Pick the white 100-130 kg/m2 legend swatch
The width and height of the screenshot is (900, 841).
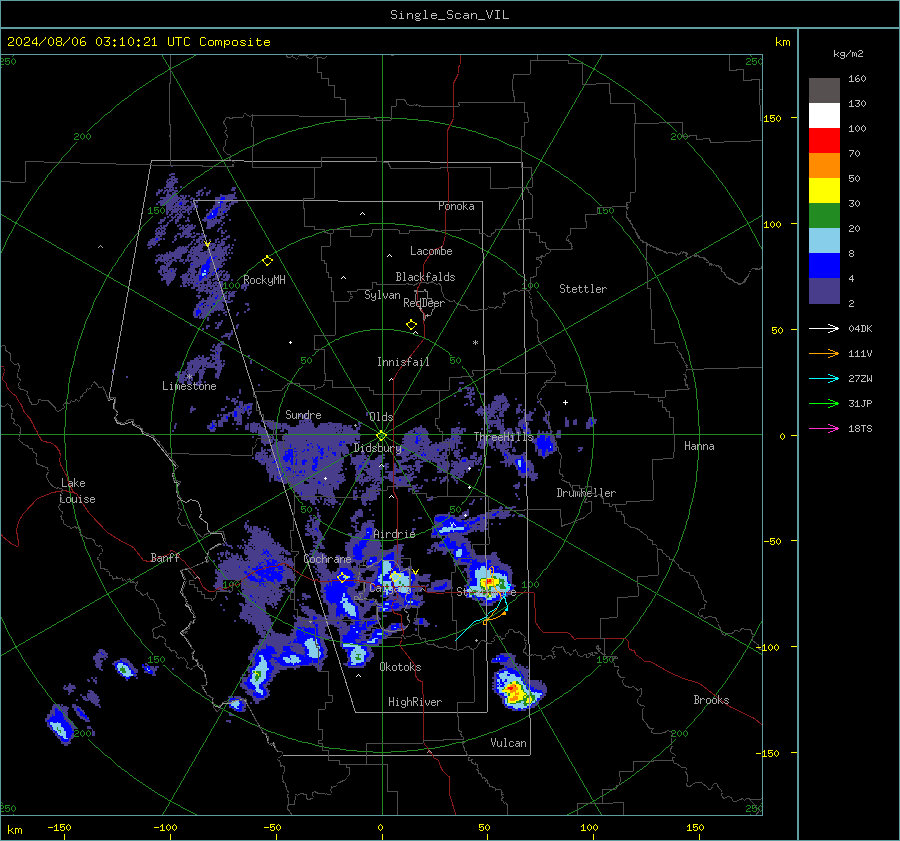(824, 115)
